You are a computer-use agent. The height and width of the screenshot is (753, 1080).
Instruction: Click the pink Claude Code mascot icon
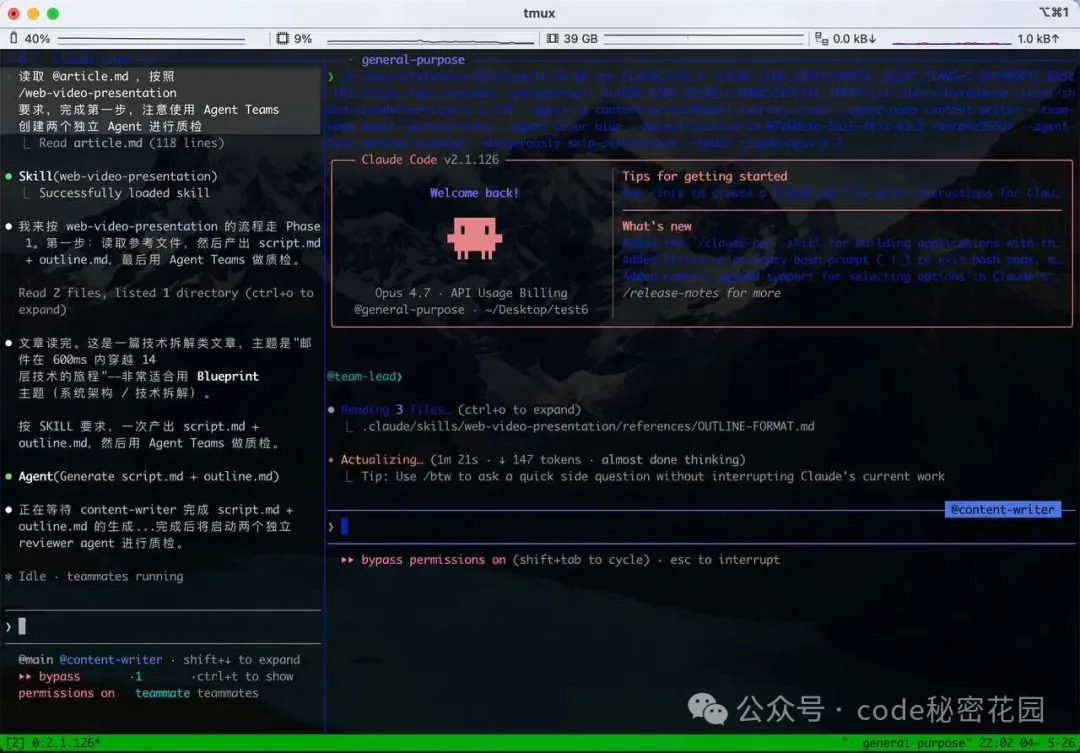(474, 238)
